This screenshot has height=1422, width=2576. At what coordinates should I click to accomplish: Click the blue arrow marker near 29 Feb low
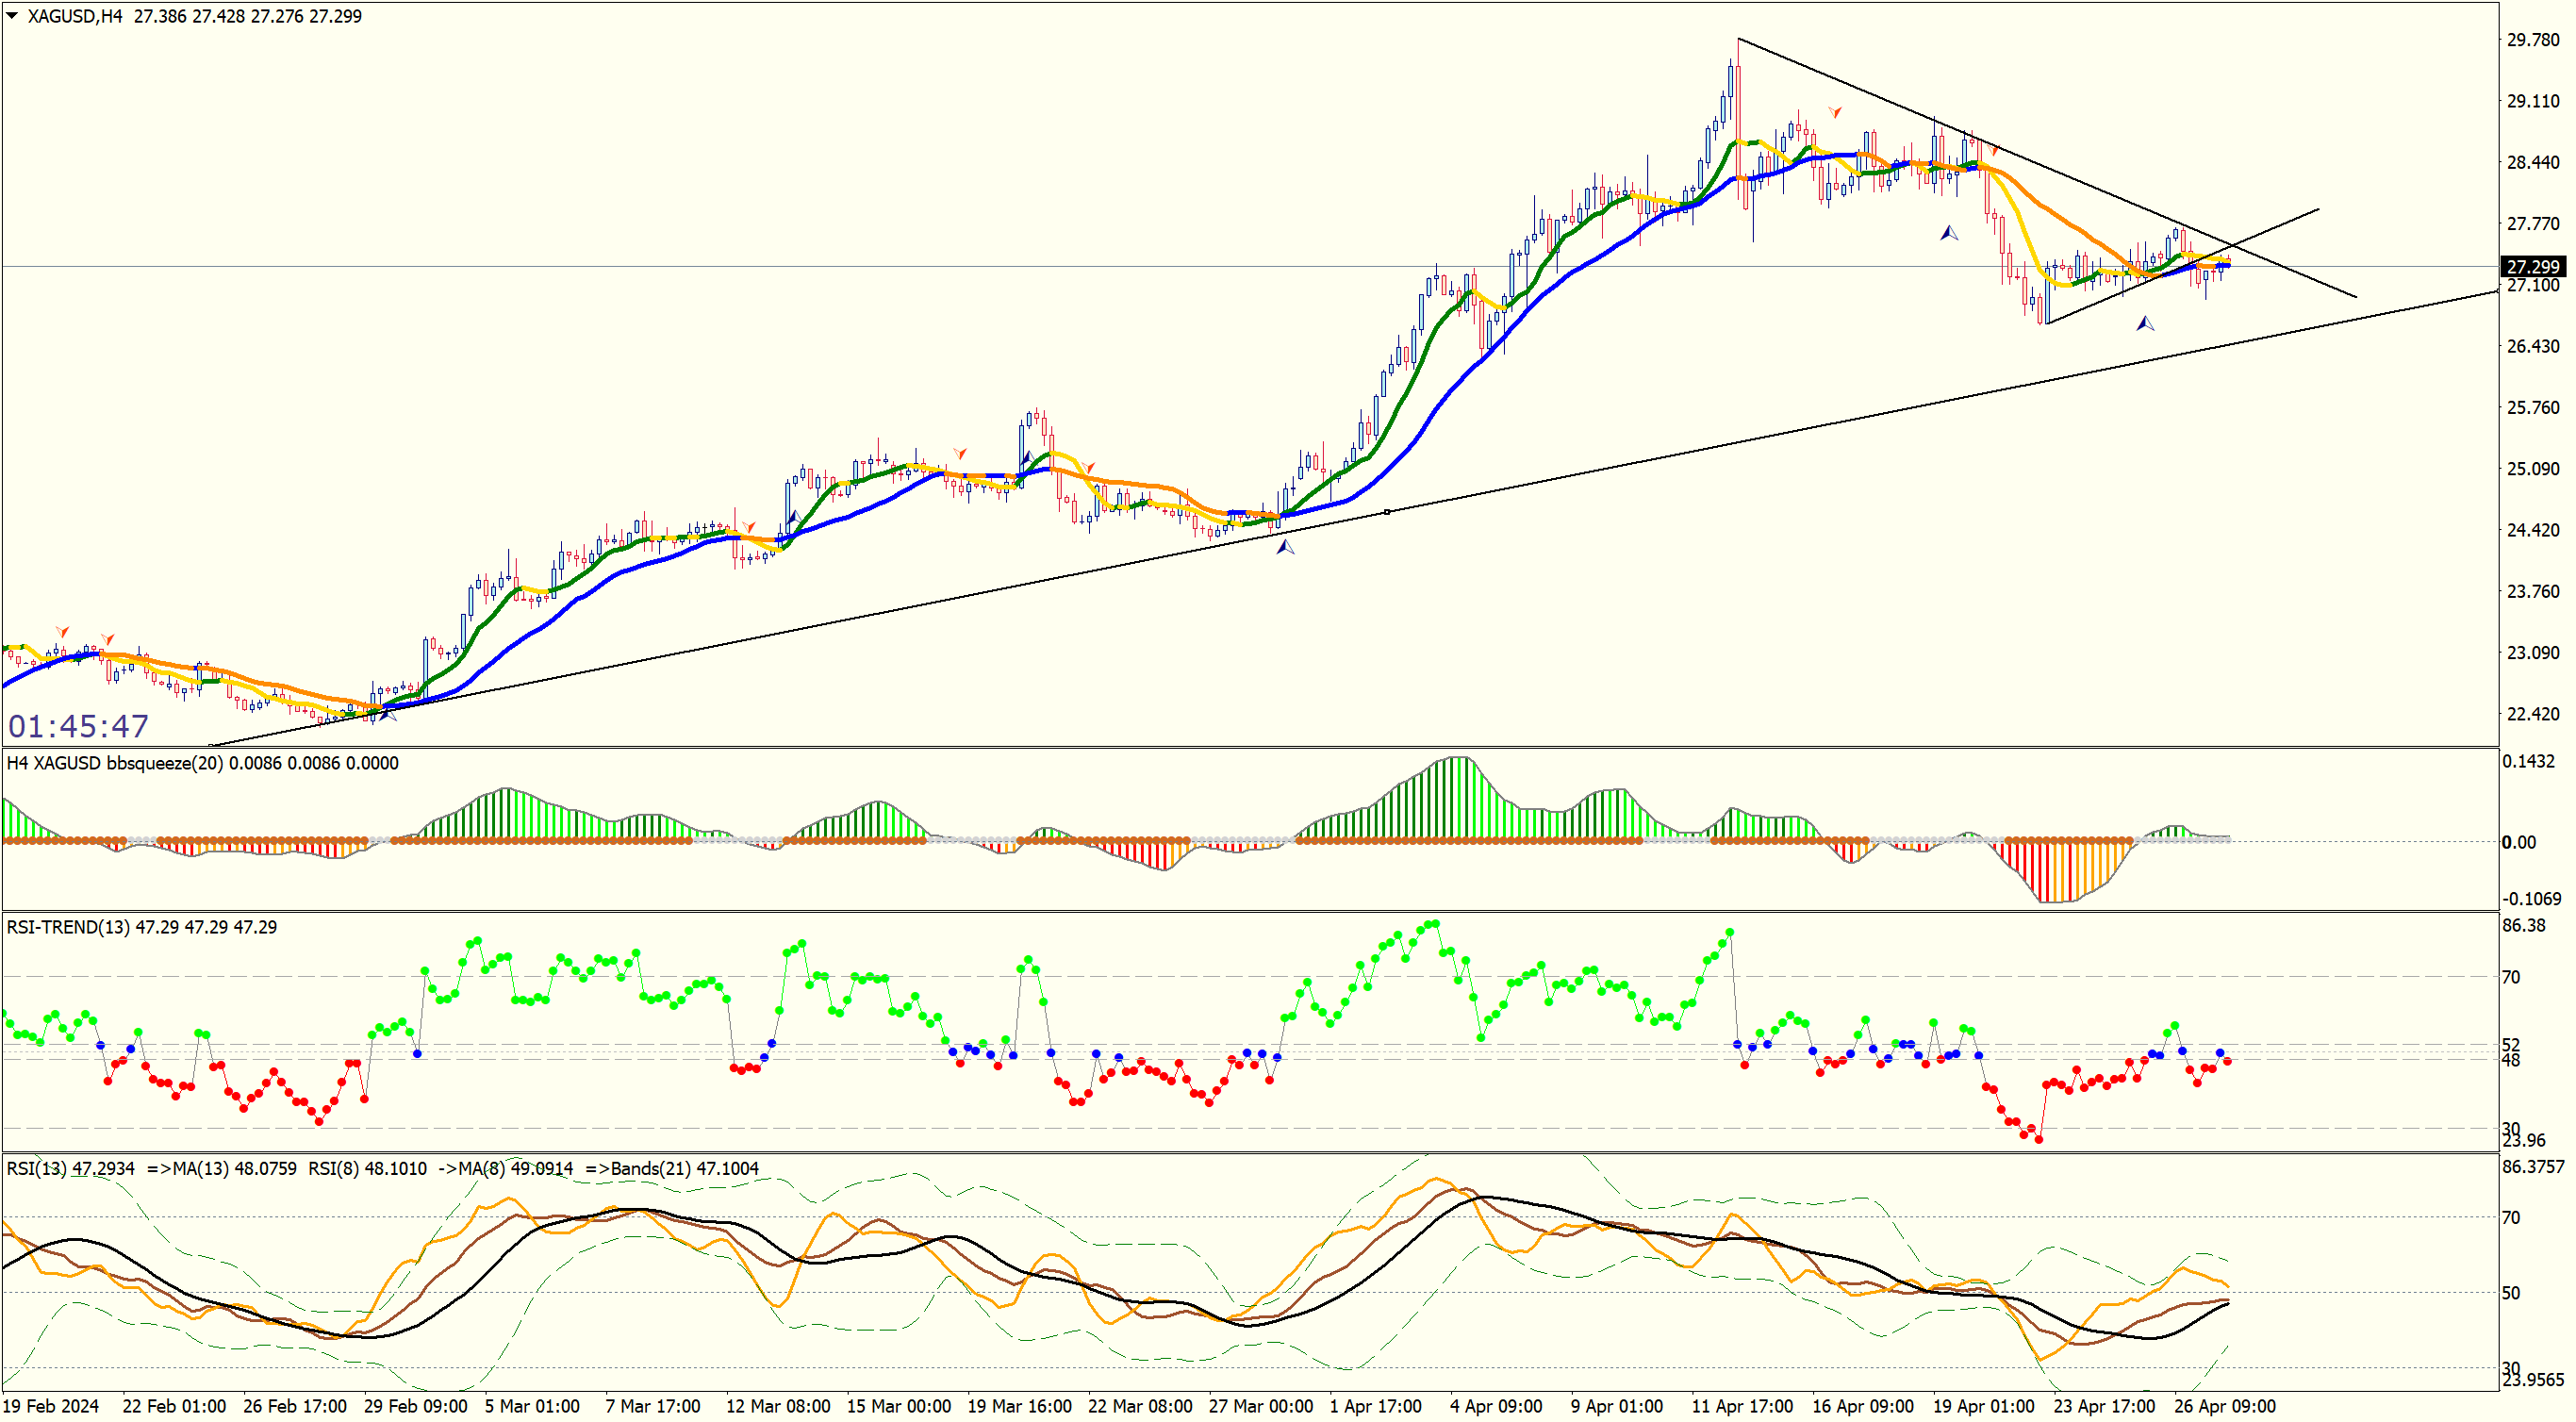pyautogui.click(x=388, y=713)
